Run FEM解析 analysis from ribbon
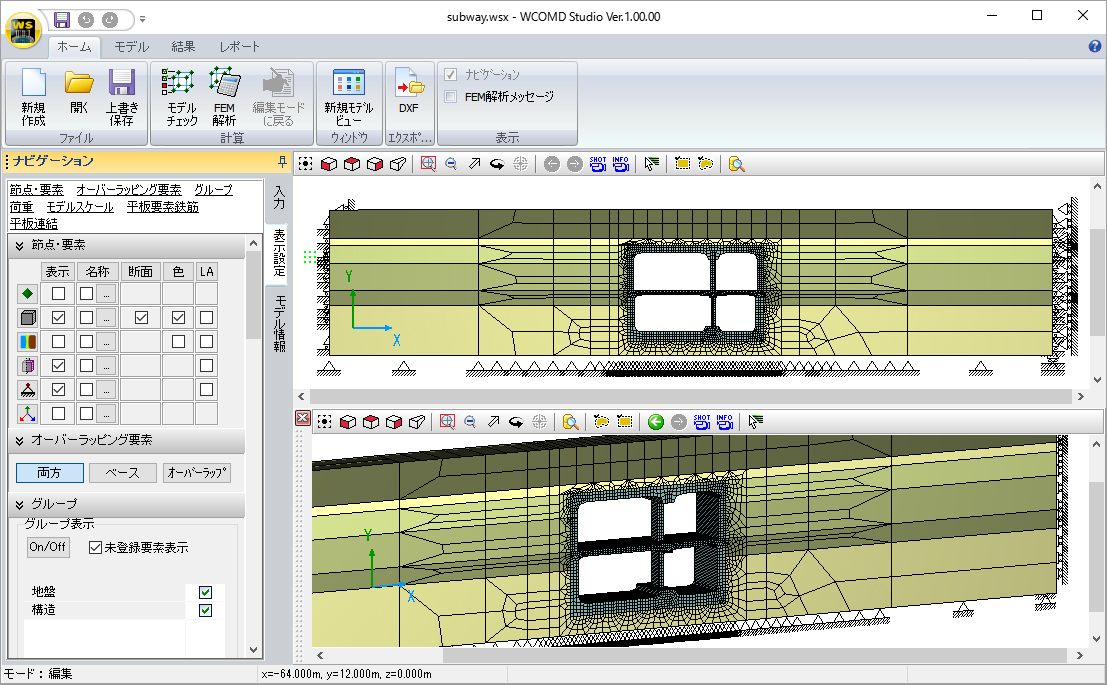The height and width of the screenshot is (685, 1107). pyautogui.click(x=224, y=97)
